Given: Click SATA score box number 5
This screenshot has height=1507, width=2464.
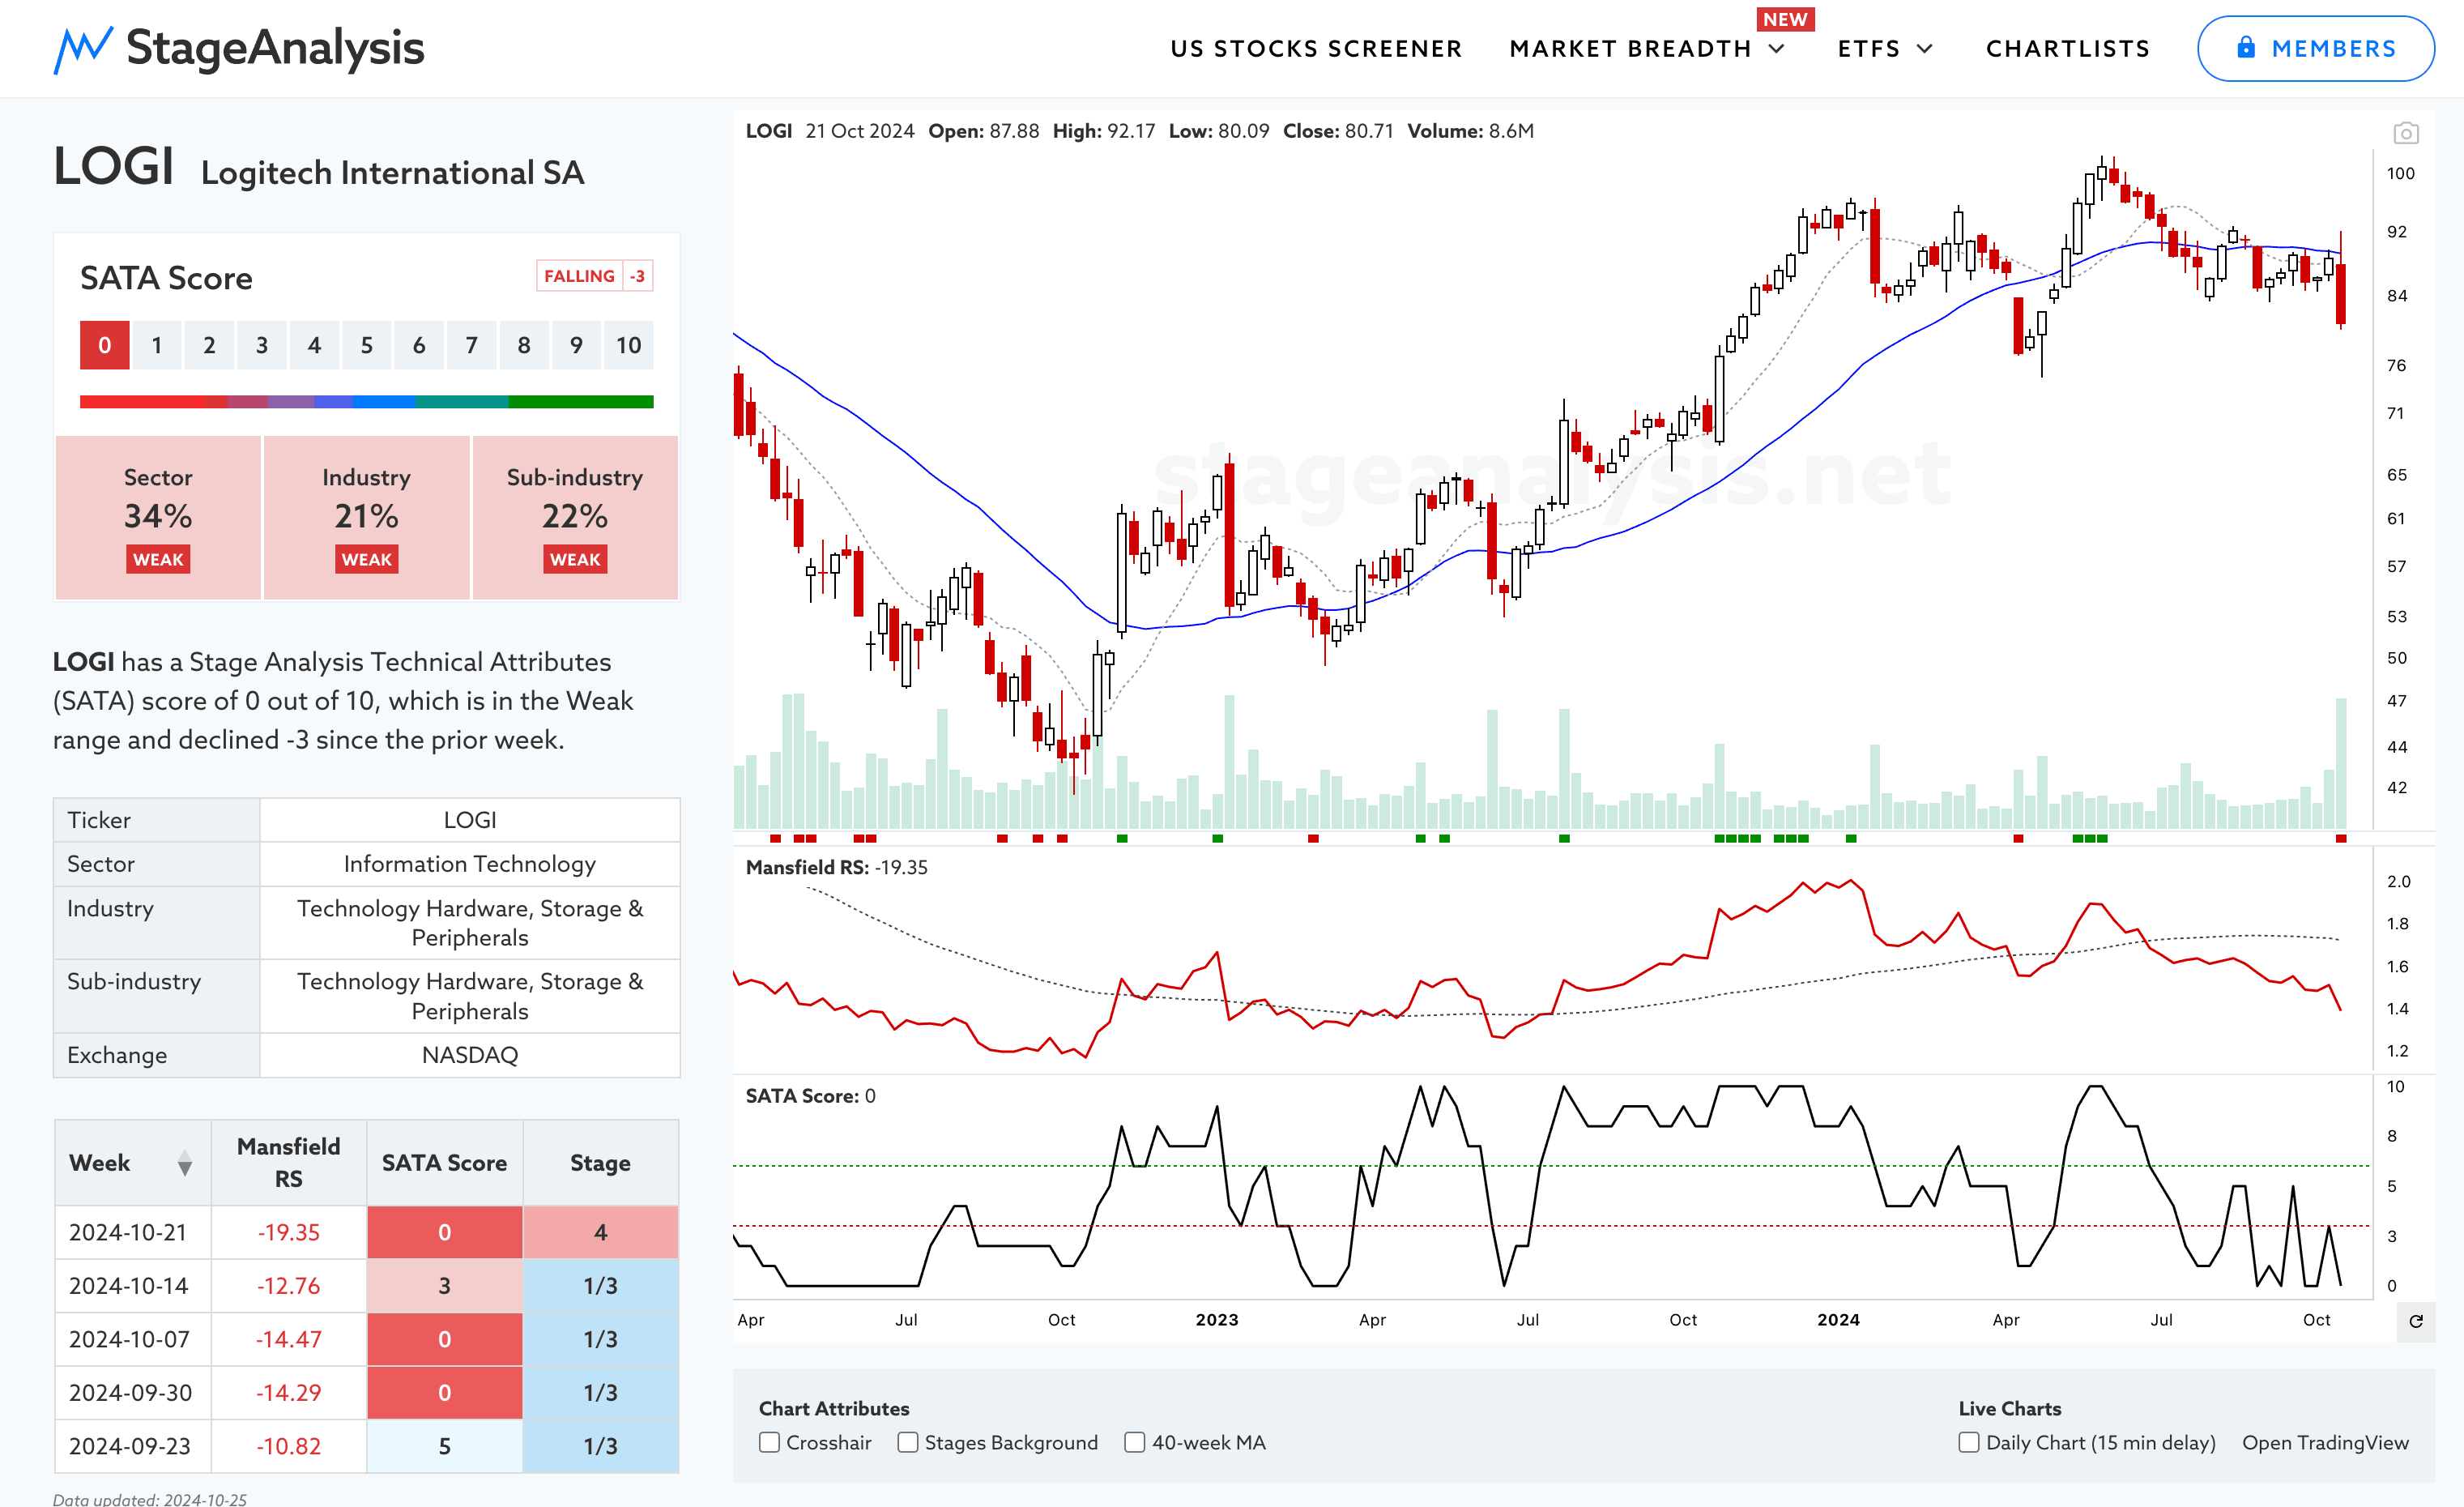Looking at the screenshot, I should coord(367,345).
